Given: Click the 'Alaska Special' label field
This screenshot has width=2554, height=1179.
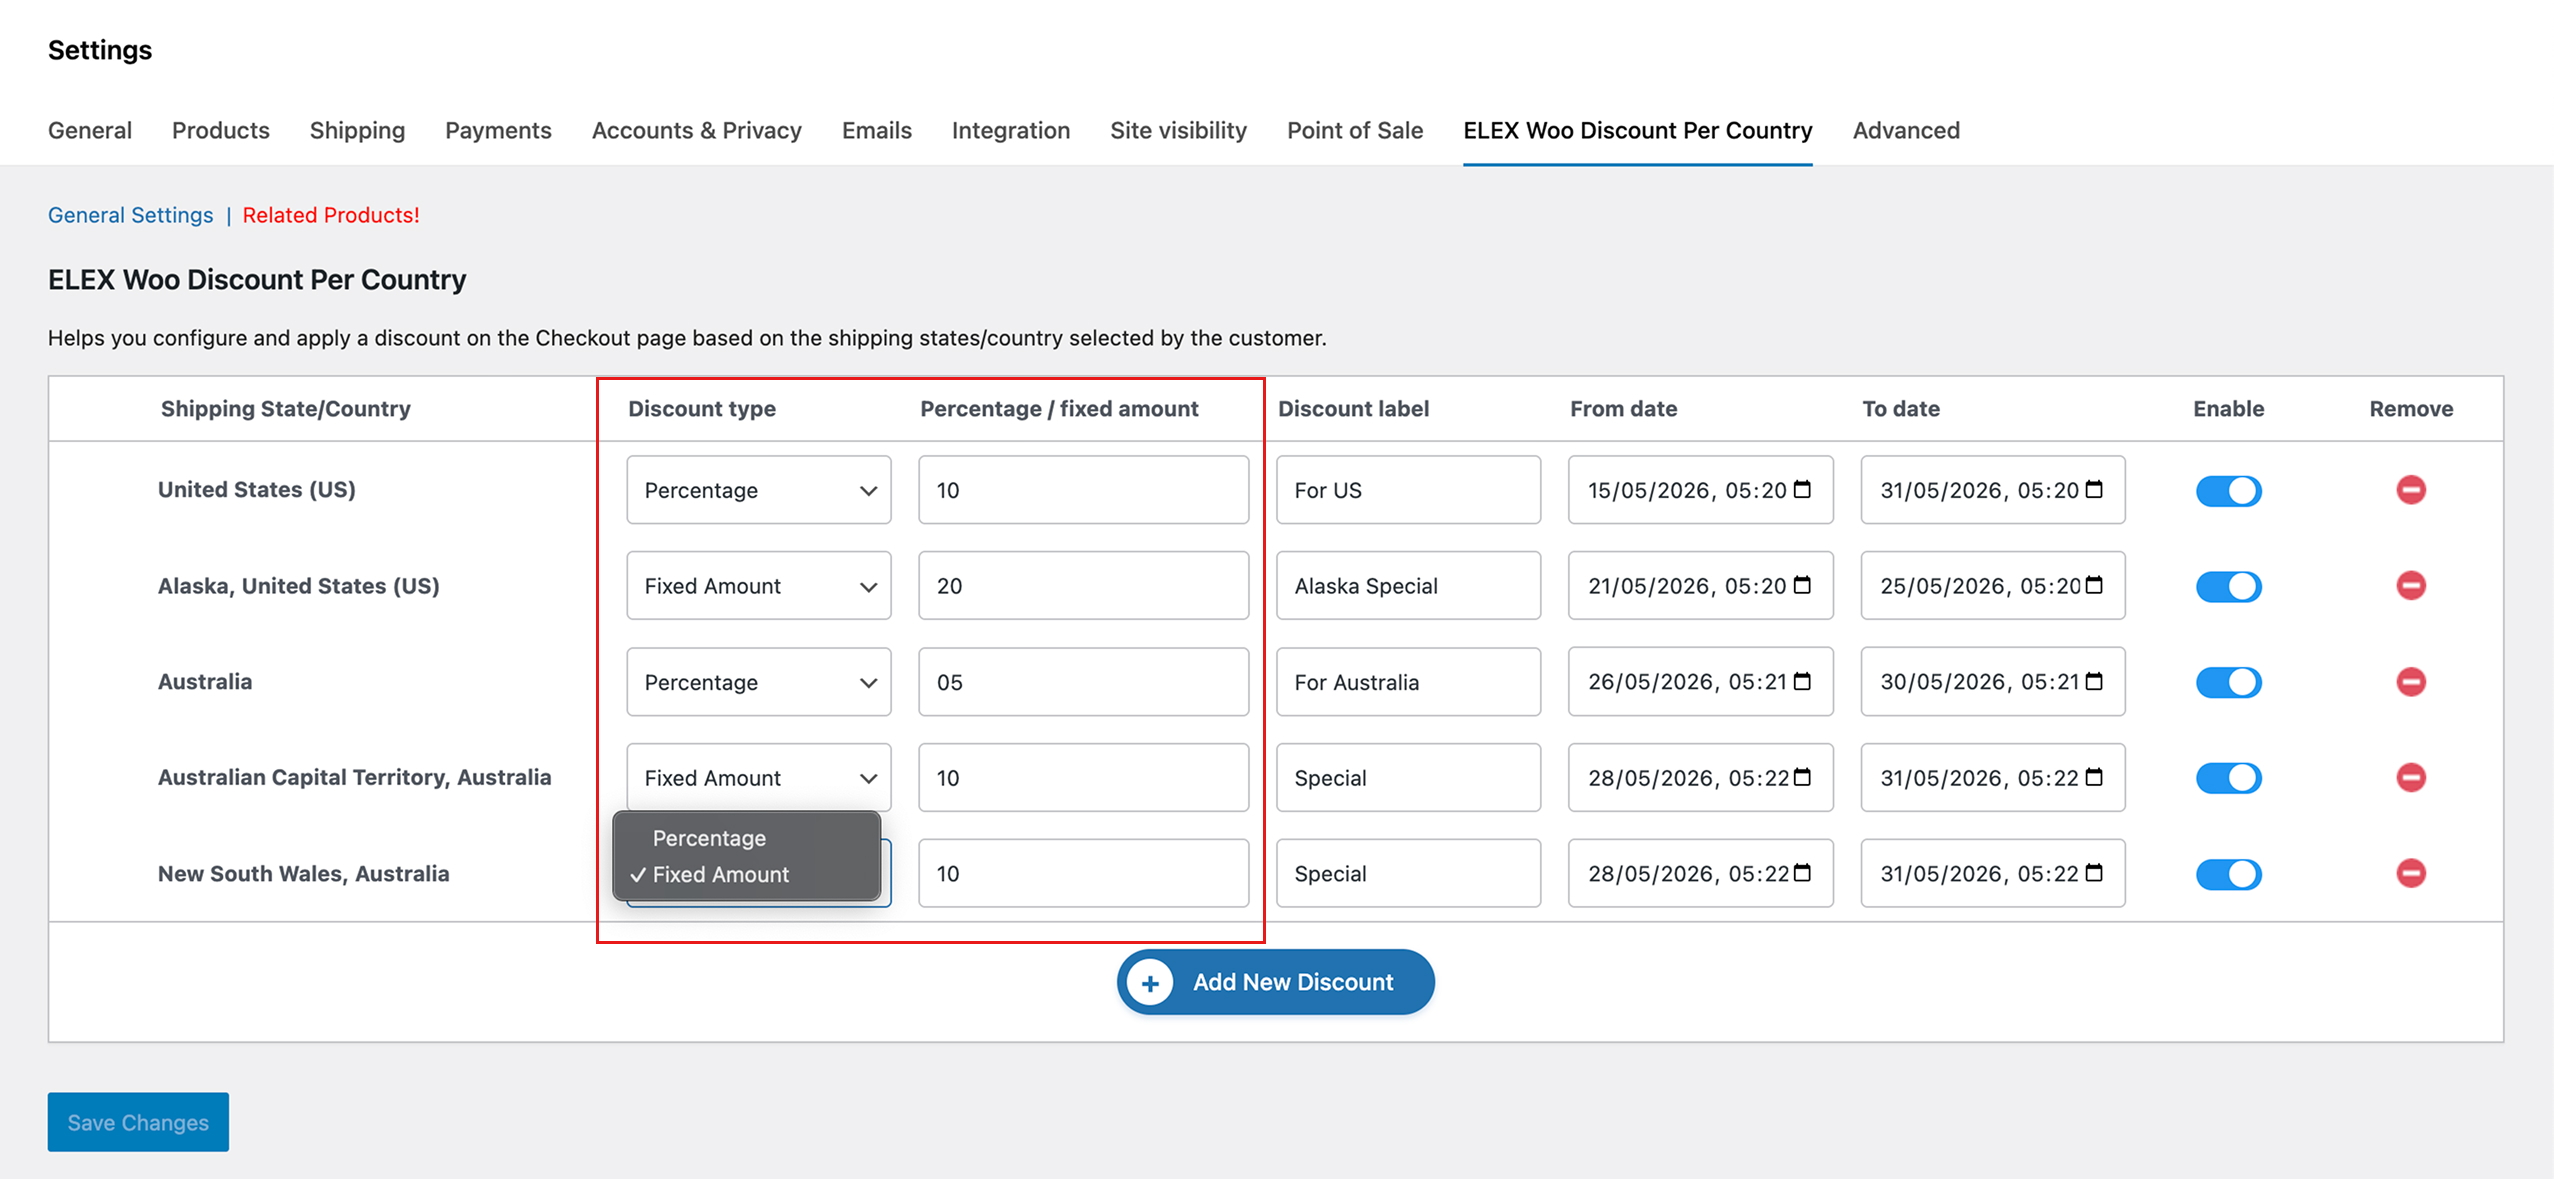Looking at the screenshot, I should [x=1408, y=586].
